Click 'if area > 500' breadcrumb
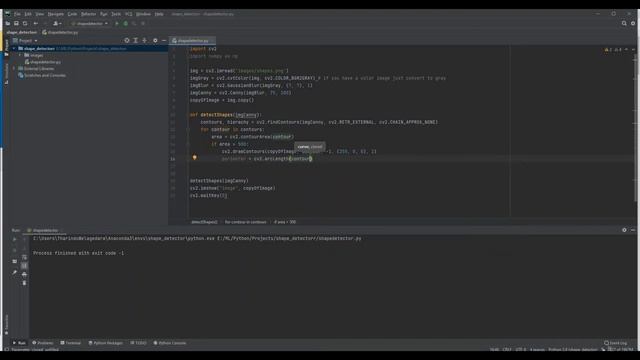 coord(285,222)
